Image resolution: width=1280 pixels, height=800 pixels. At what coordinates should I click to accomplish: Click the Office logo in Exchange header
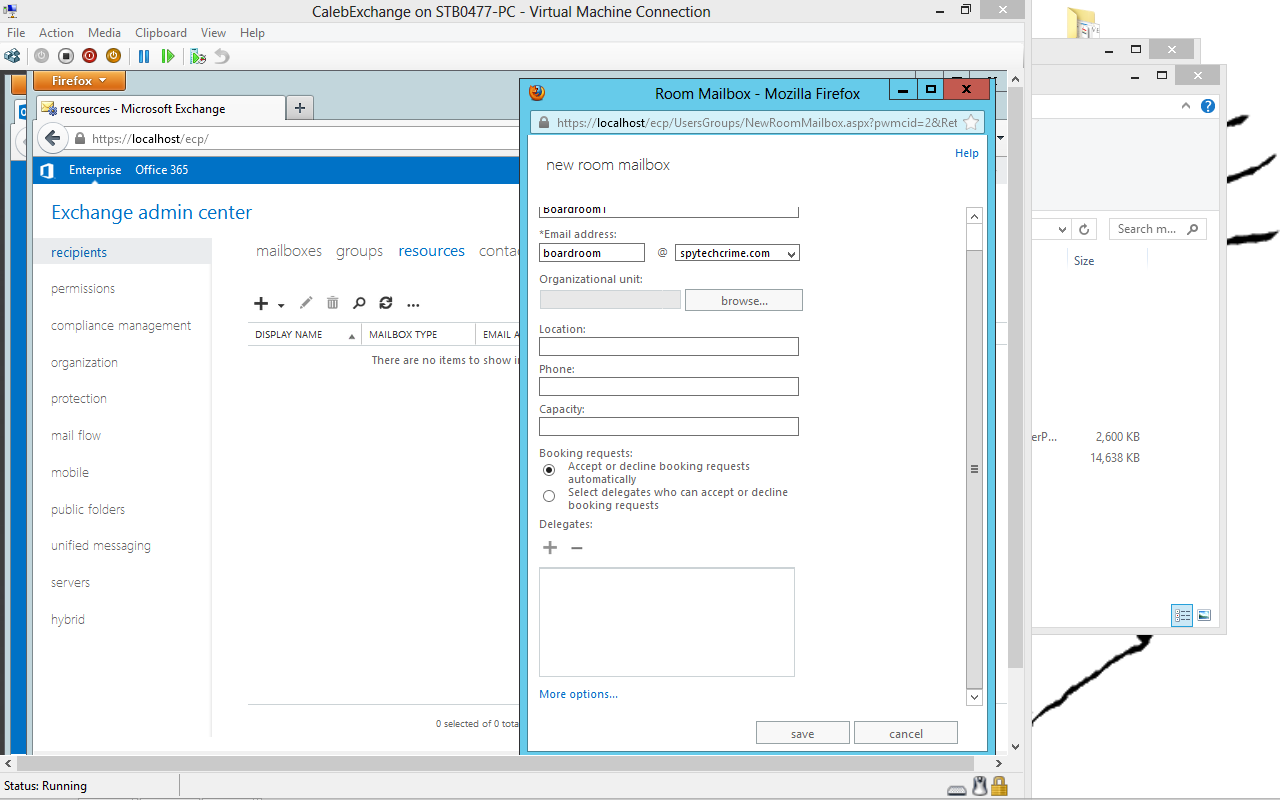(x=46, y=170)
